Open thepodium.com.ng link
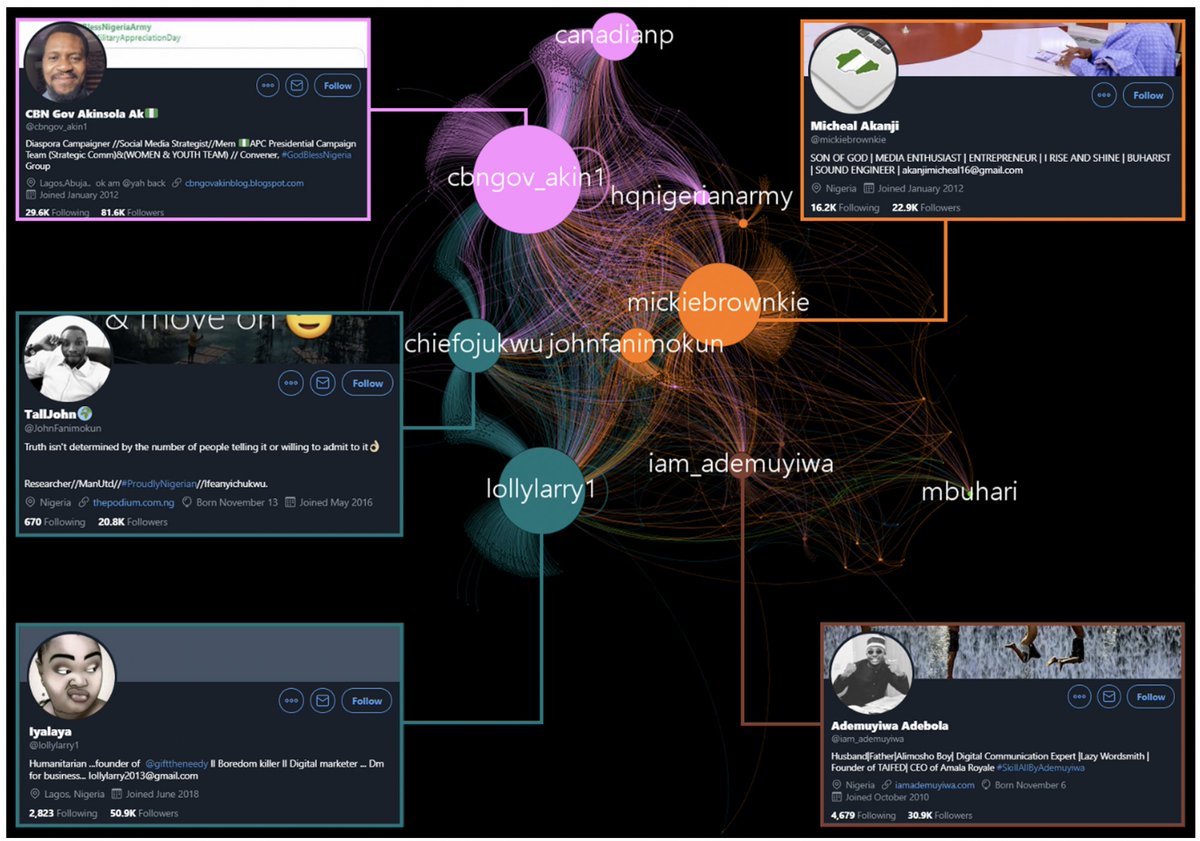Viewport: 1200px width, 841px height. coord(133,502)
